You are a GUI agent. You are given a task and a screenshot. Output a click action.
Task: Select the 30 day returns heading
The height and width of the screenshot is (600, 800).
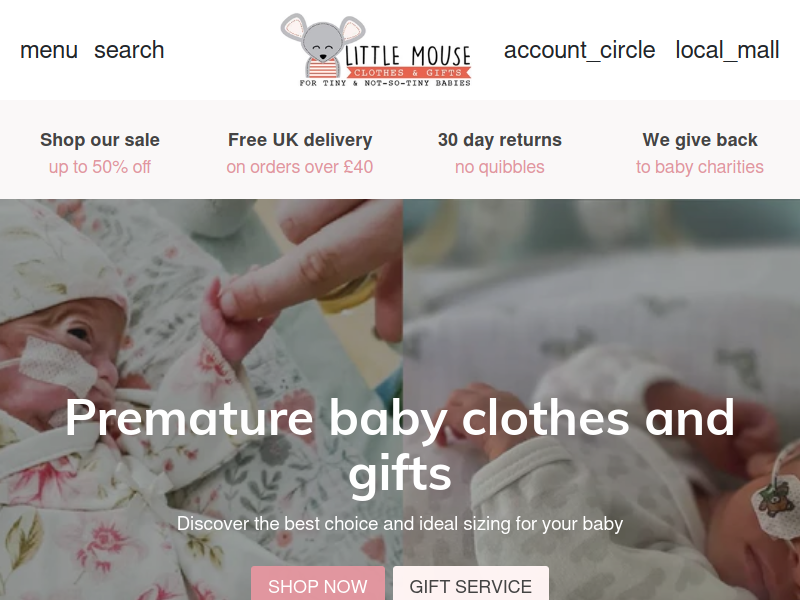500,140
